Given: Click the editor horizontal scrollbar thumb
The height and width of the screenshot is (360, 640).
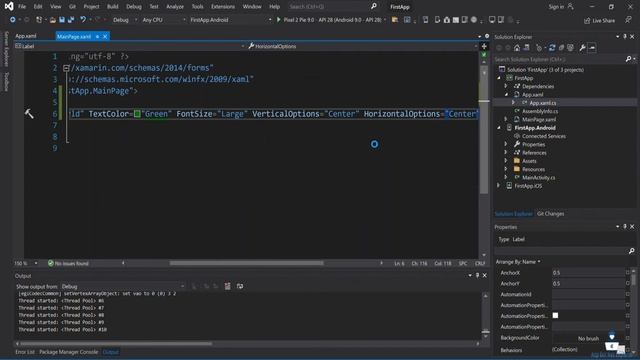Looking at the screenshot, I should [247, 263].
